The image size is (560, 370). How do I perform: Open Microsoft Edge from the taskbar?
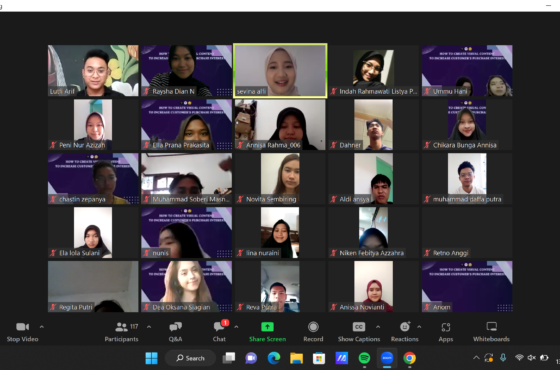[x=274, y=358]
